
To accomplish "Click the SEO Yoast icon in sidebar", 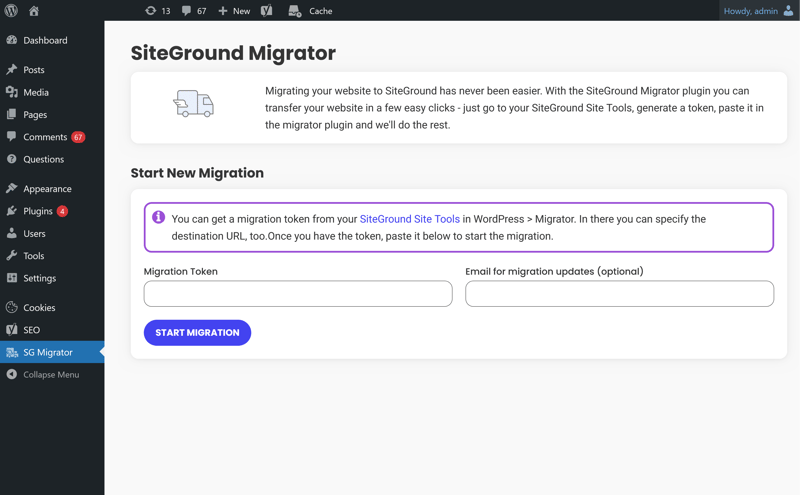I will [12, 330].
